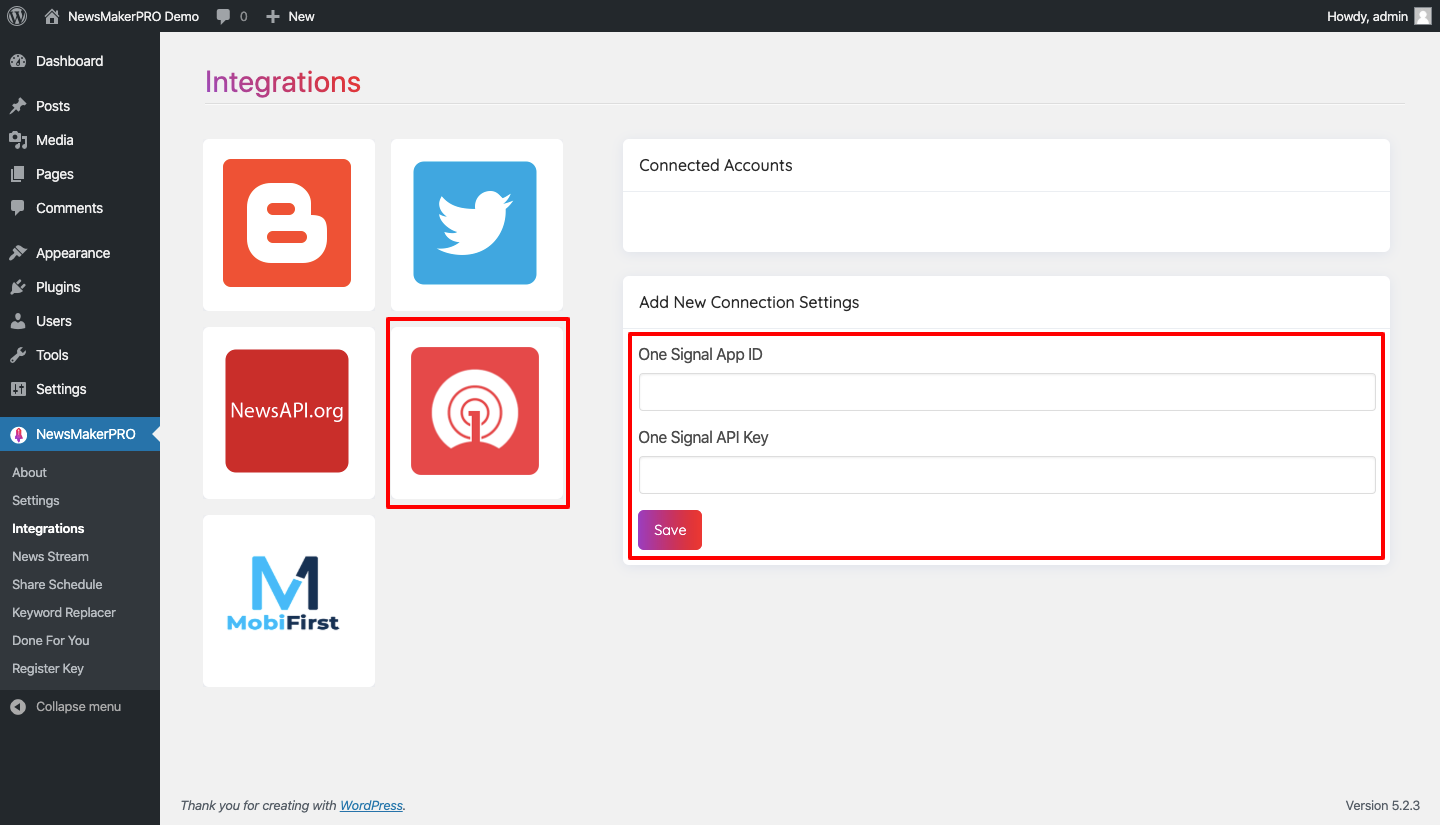
Task: Follow the WordPress footer link
Action: 371,805
